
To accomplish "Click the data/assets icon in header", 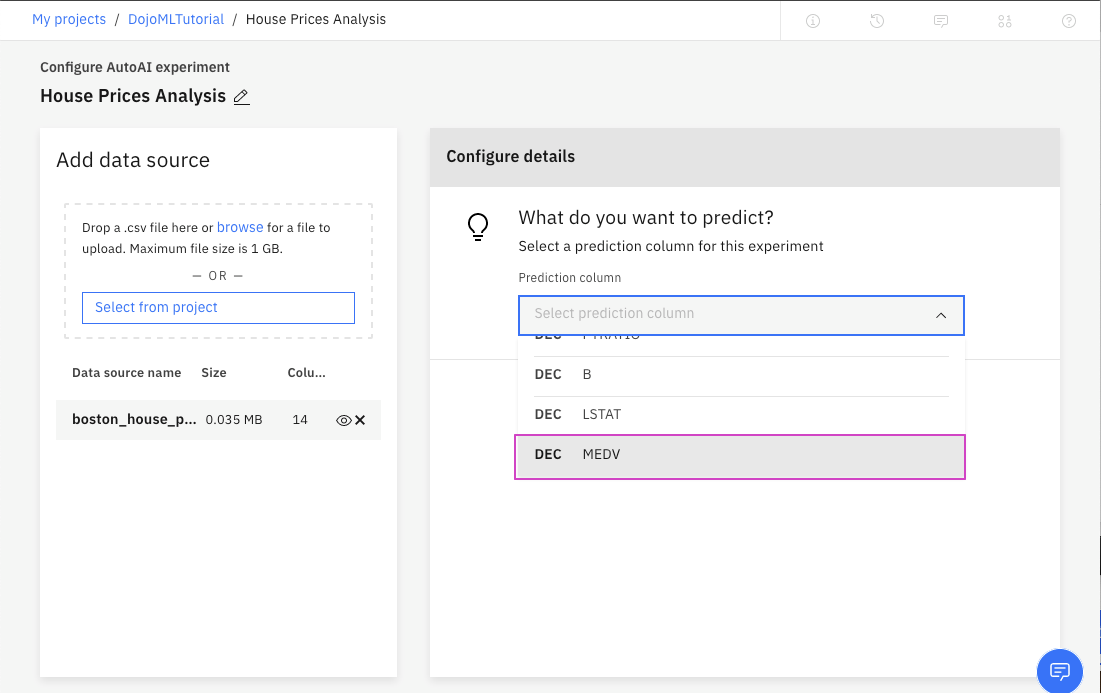I will coord(1005,21).
